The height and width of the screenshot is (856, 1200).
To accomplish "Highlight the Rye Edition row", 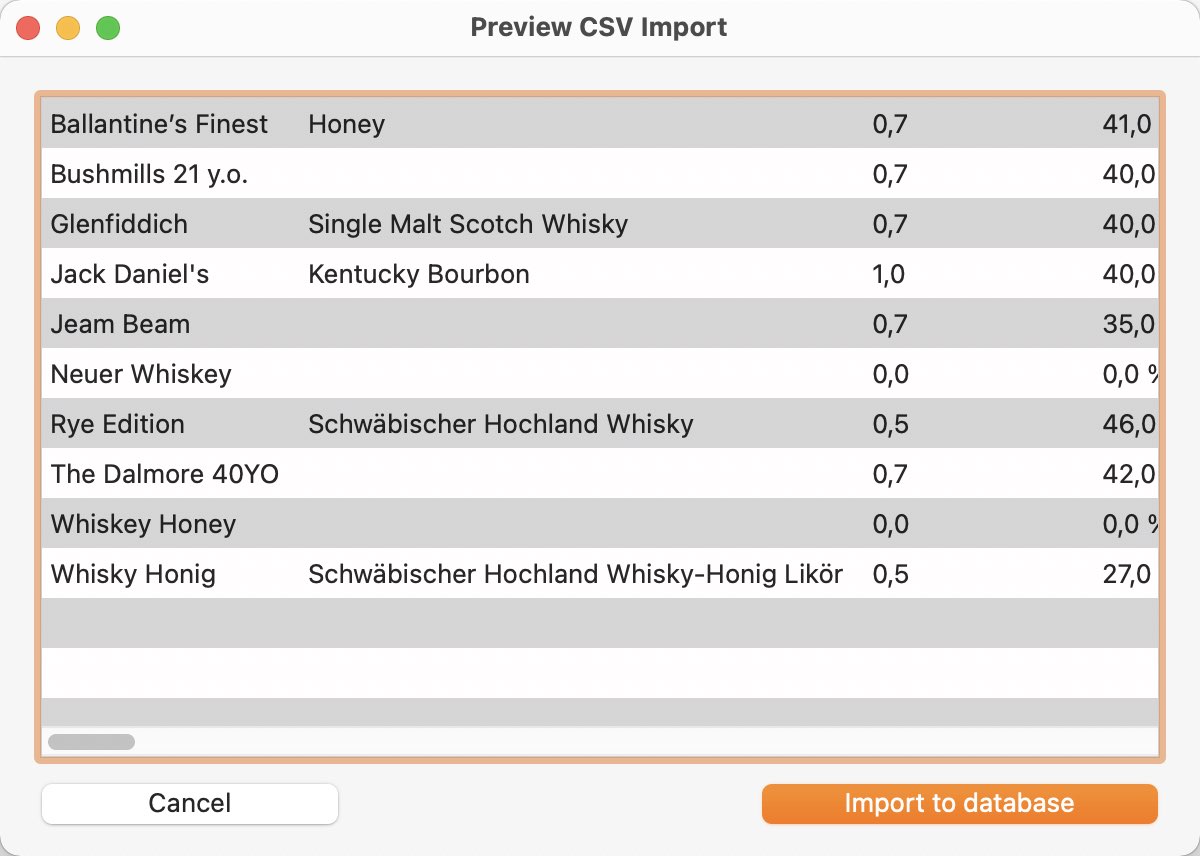I will point(600,423).
